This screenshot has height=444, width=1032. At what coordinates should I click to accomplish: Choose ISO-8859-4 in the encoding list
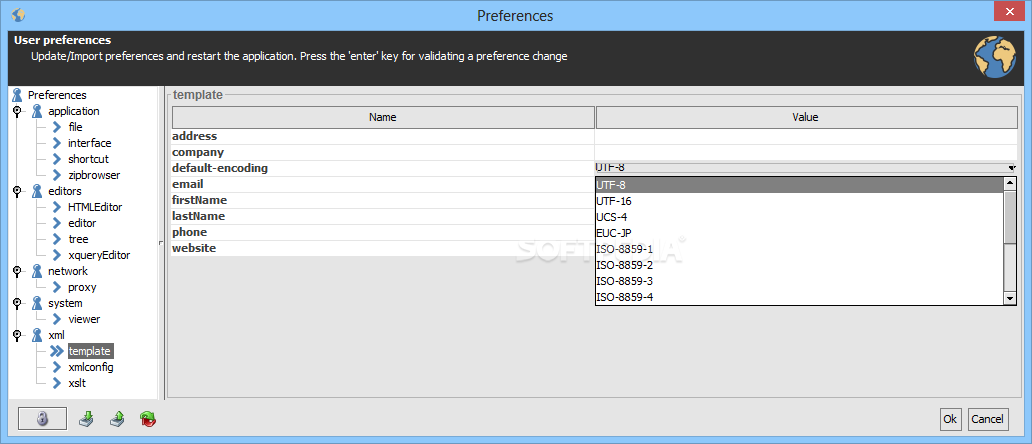pyautogui.click(x=800, y=297)
